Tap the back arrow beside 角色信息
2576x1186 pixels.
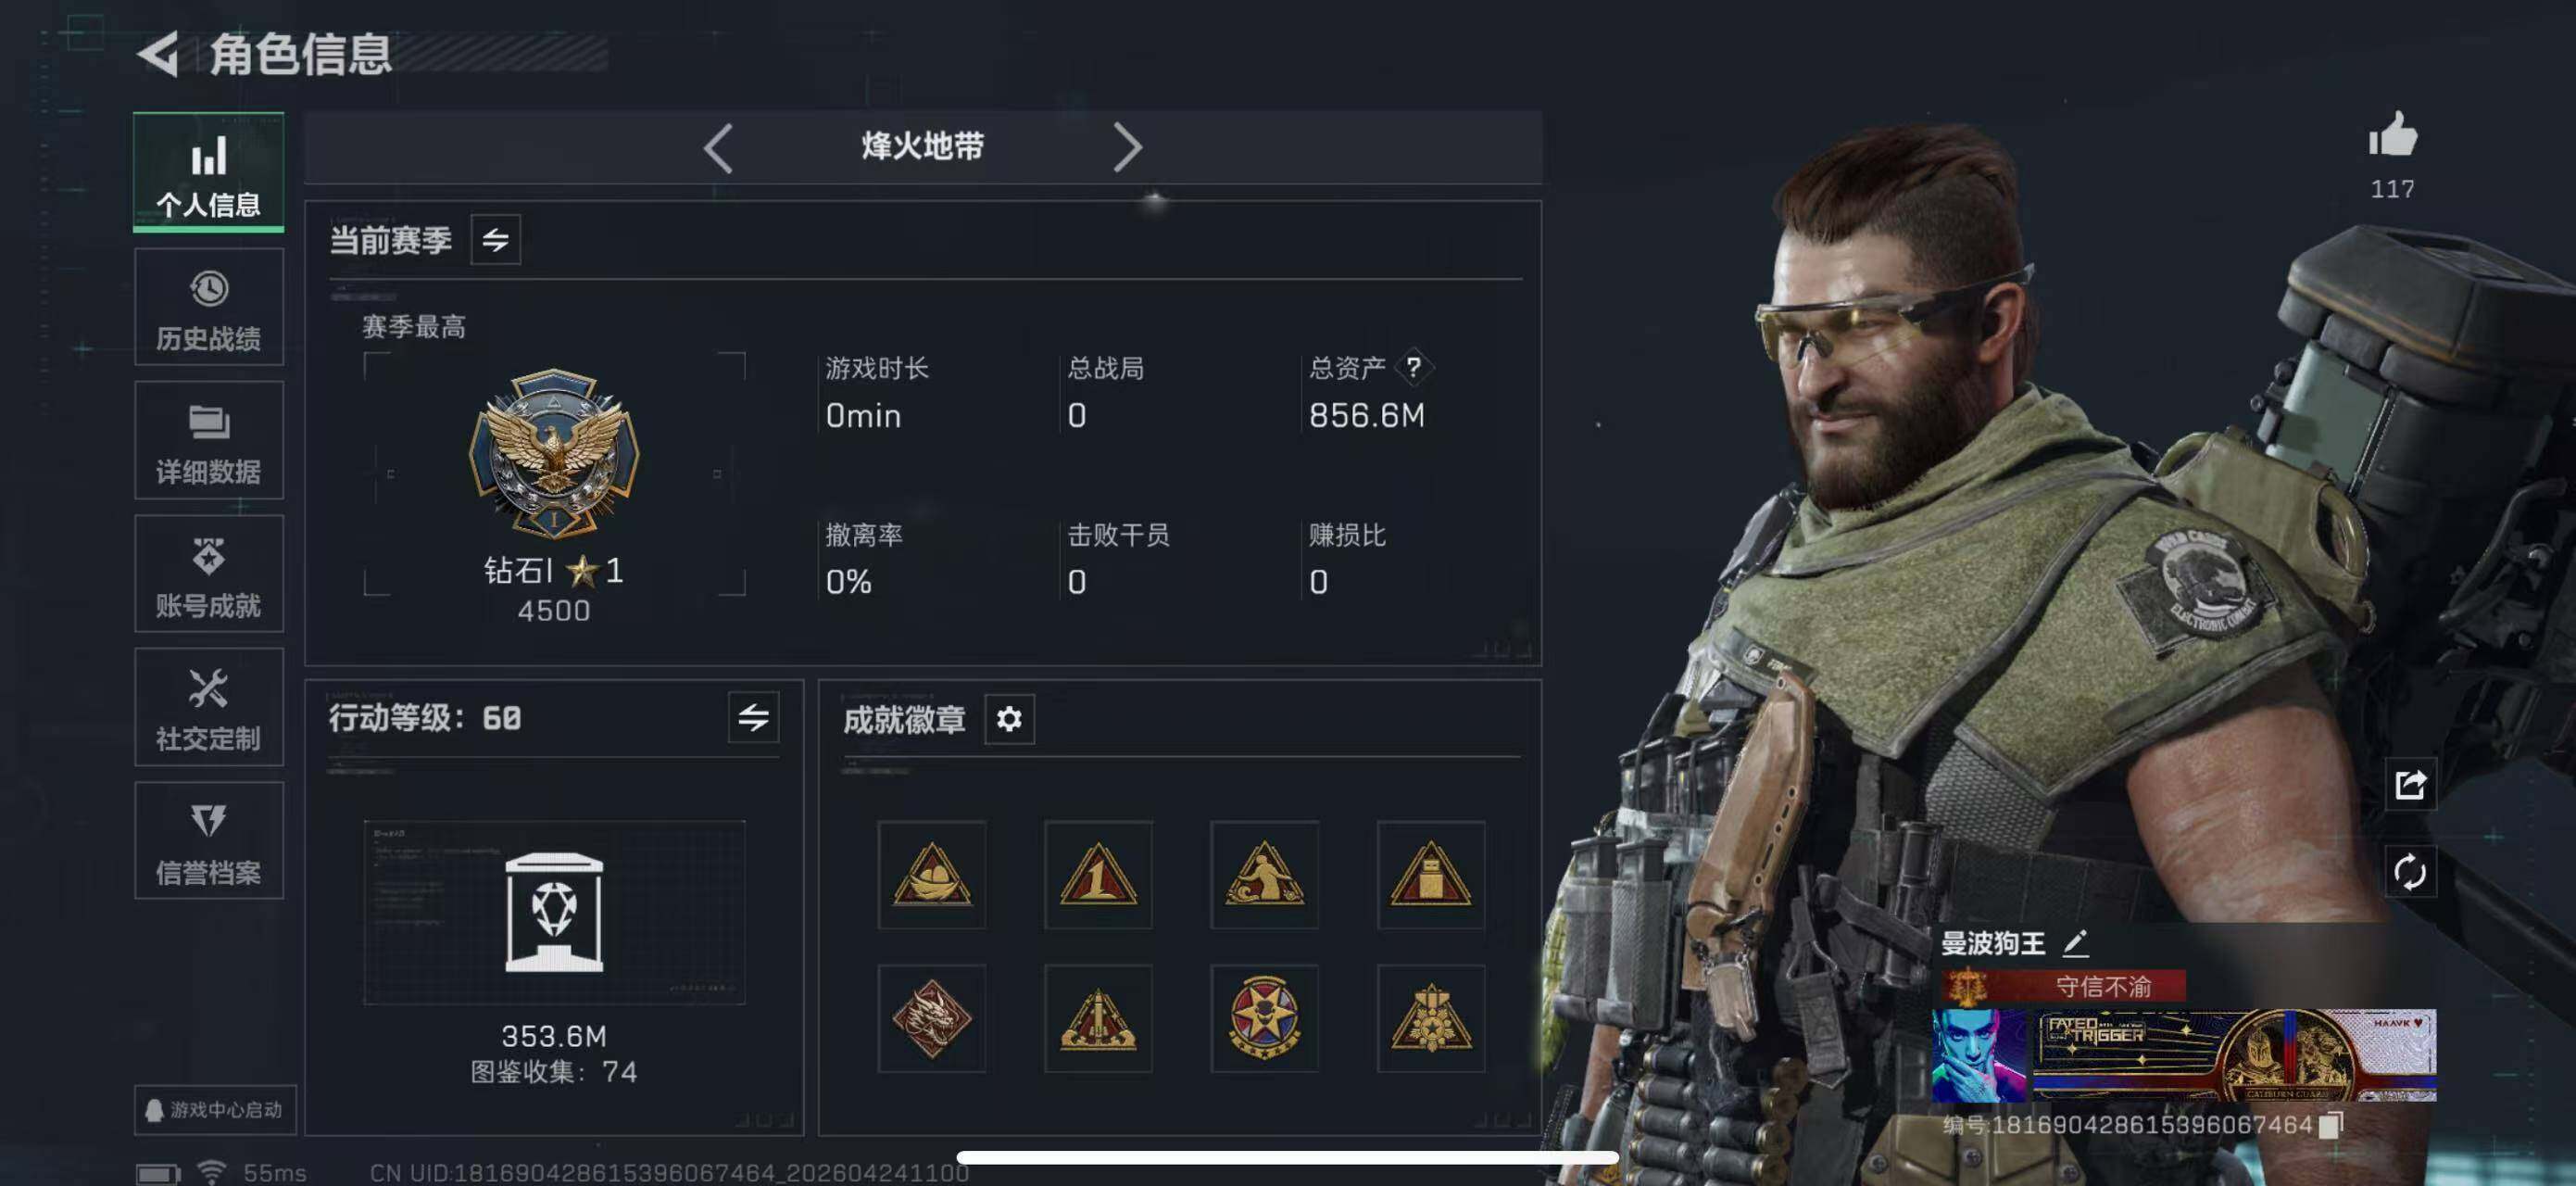pos(158,54)
